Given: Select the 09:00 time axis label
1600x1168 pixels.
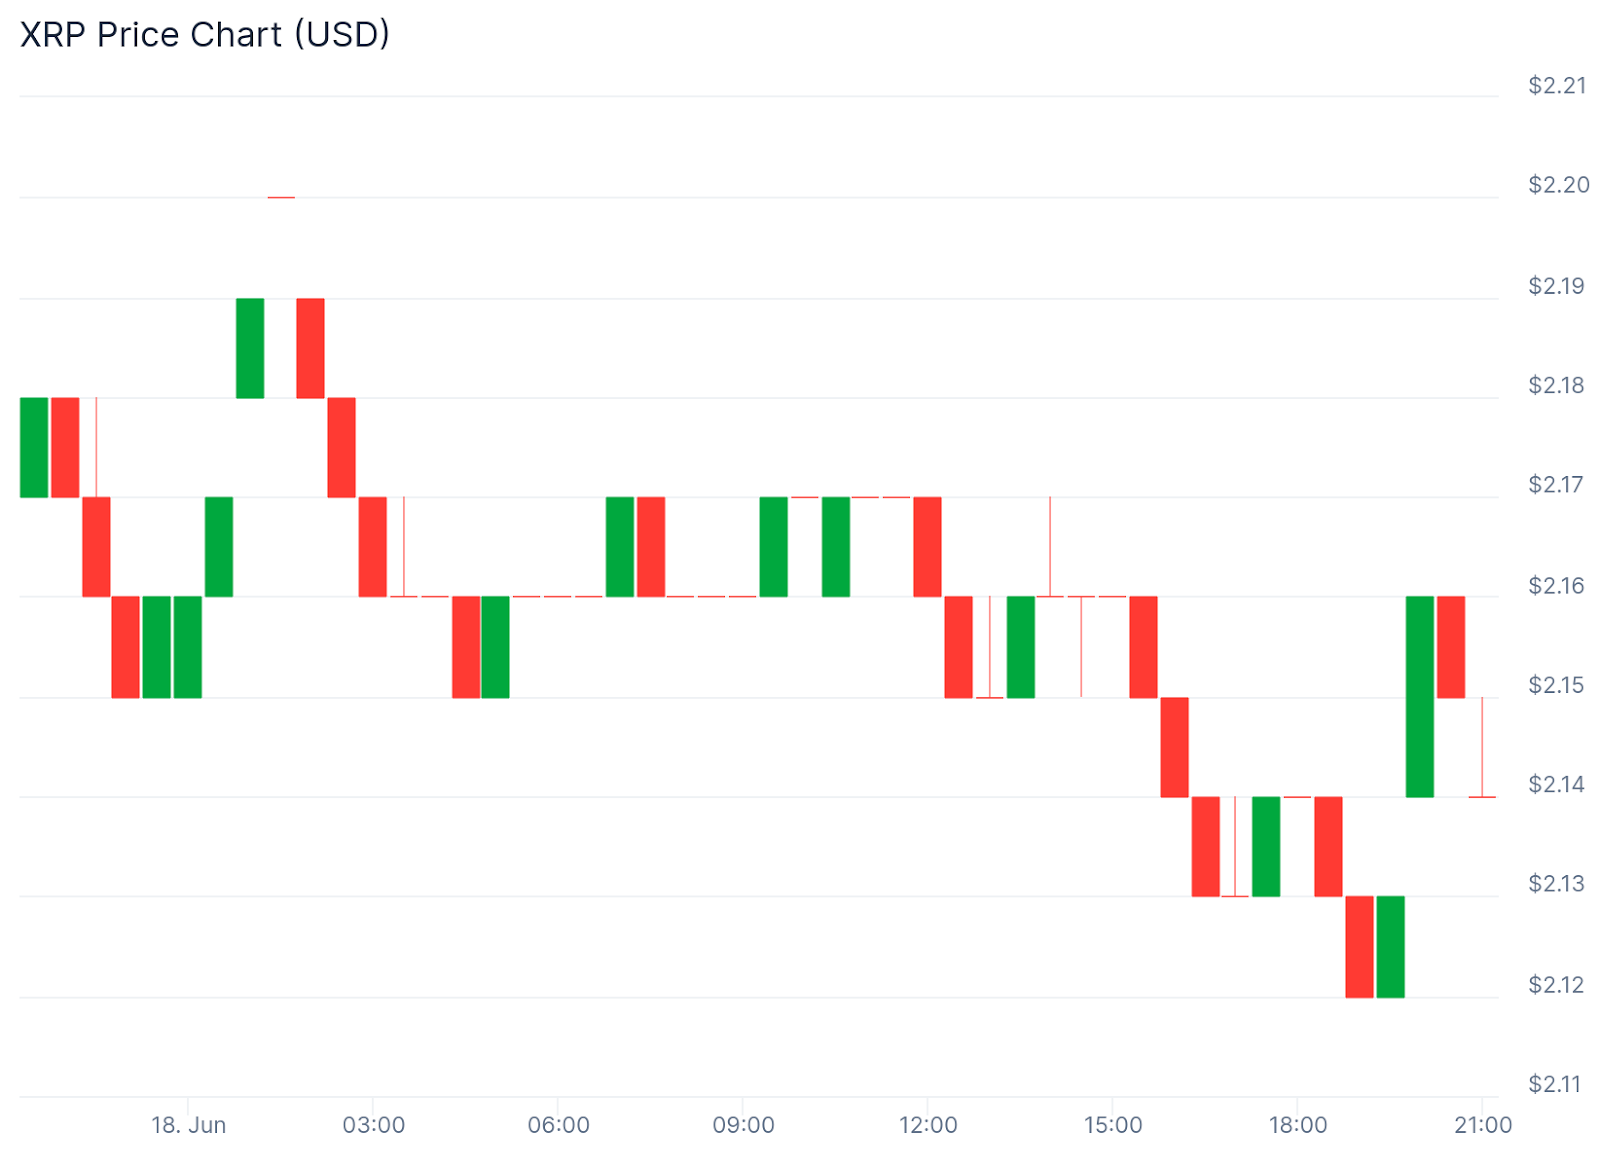Looking at the screenshot, I should [743, 1125].
